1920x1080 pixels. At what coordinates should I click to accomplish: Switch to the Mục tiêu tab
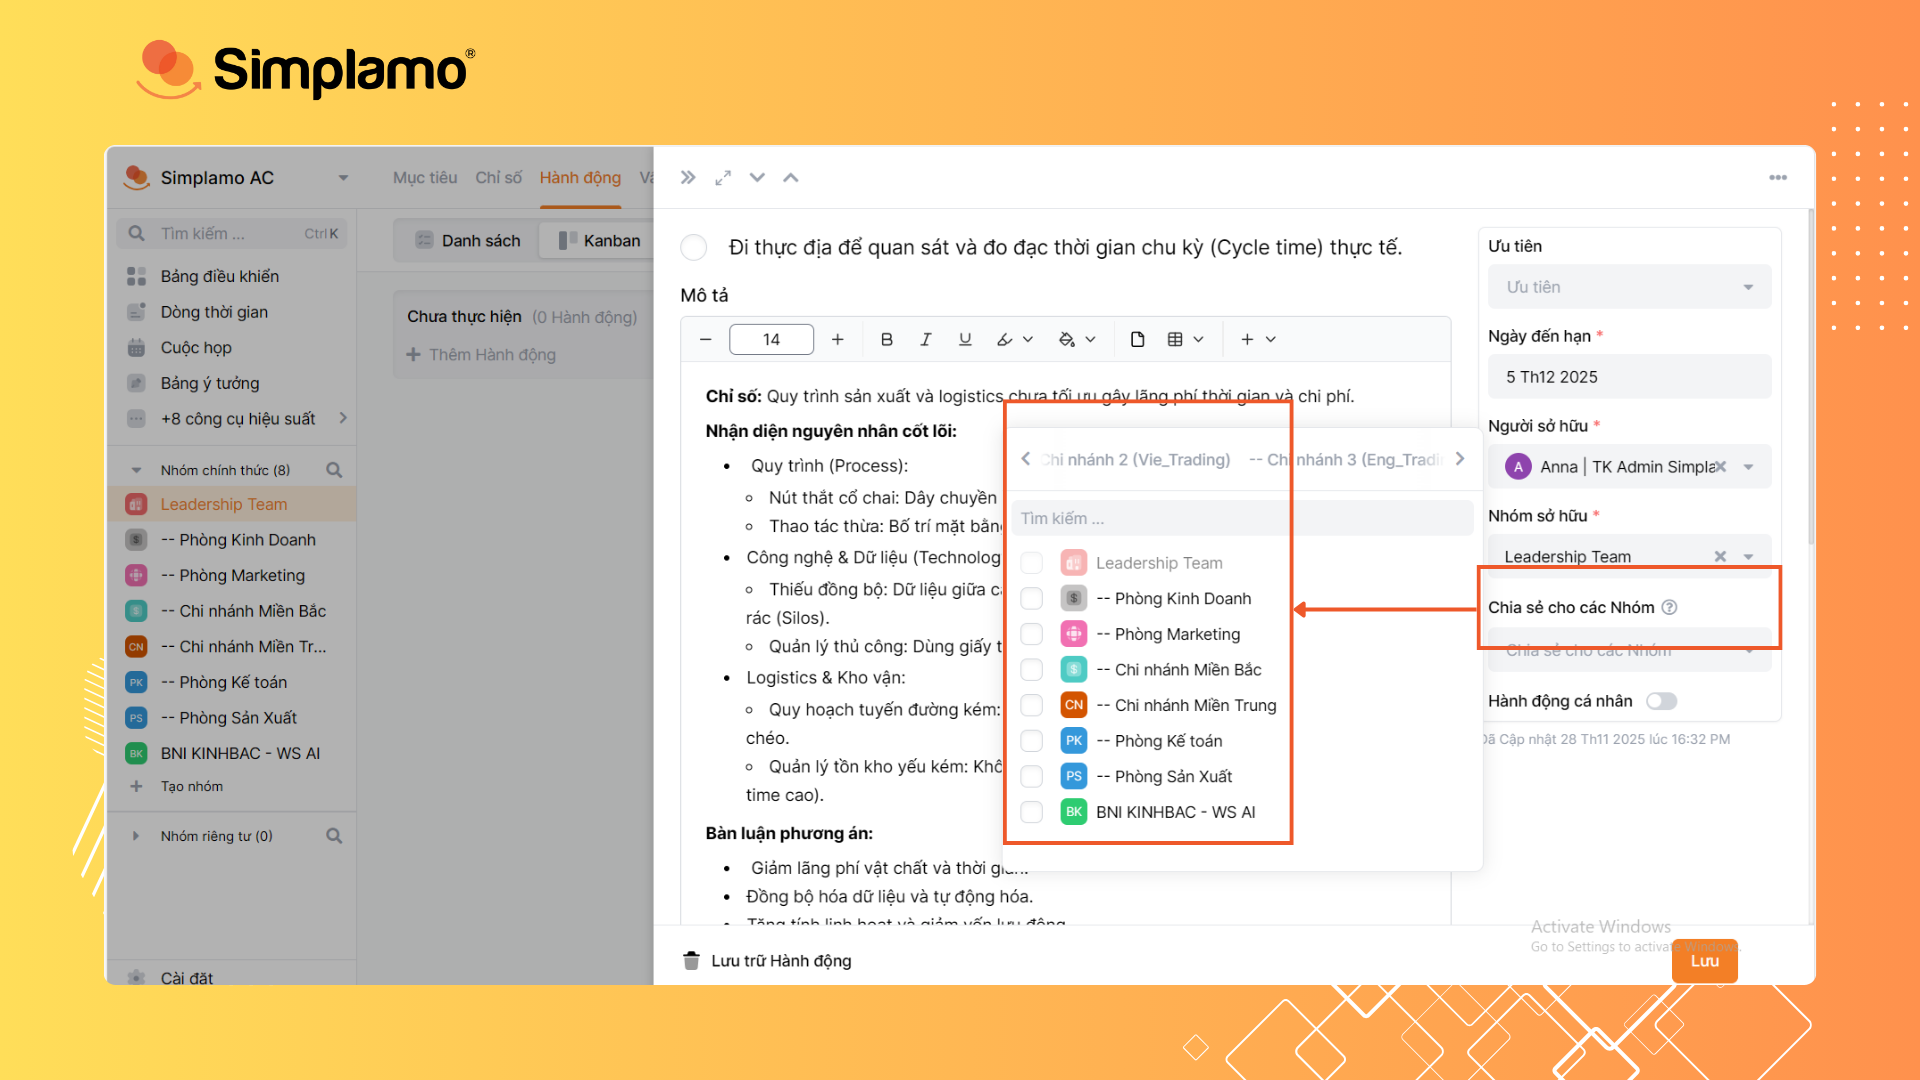click(425, 178)
